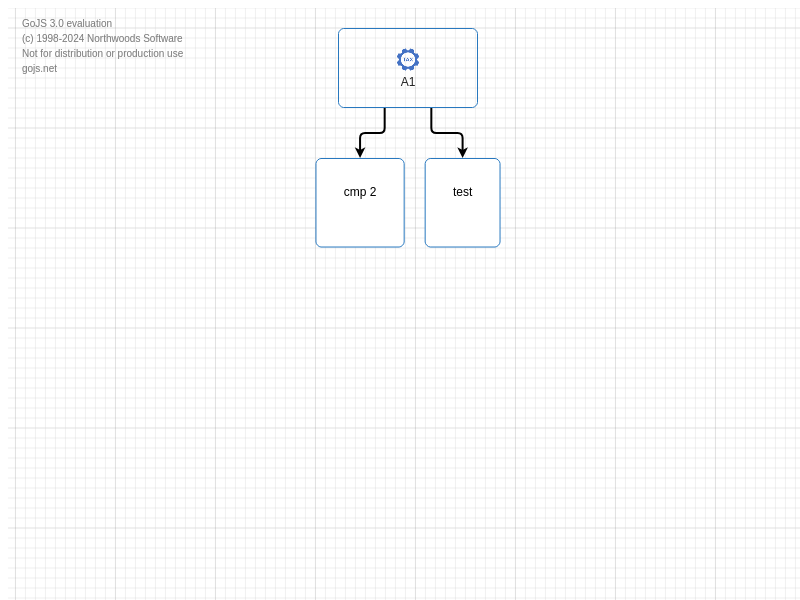Viewport: 800px width, 600px height.
Task: Click the "GoJS 3.0 evaluation" watermark text
Action: pyautogui.click(x=67, y=23)
